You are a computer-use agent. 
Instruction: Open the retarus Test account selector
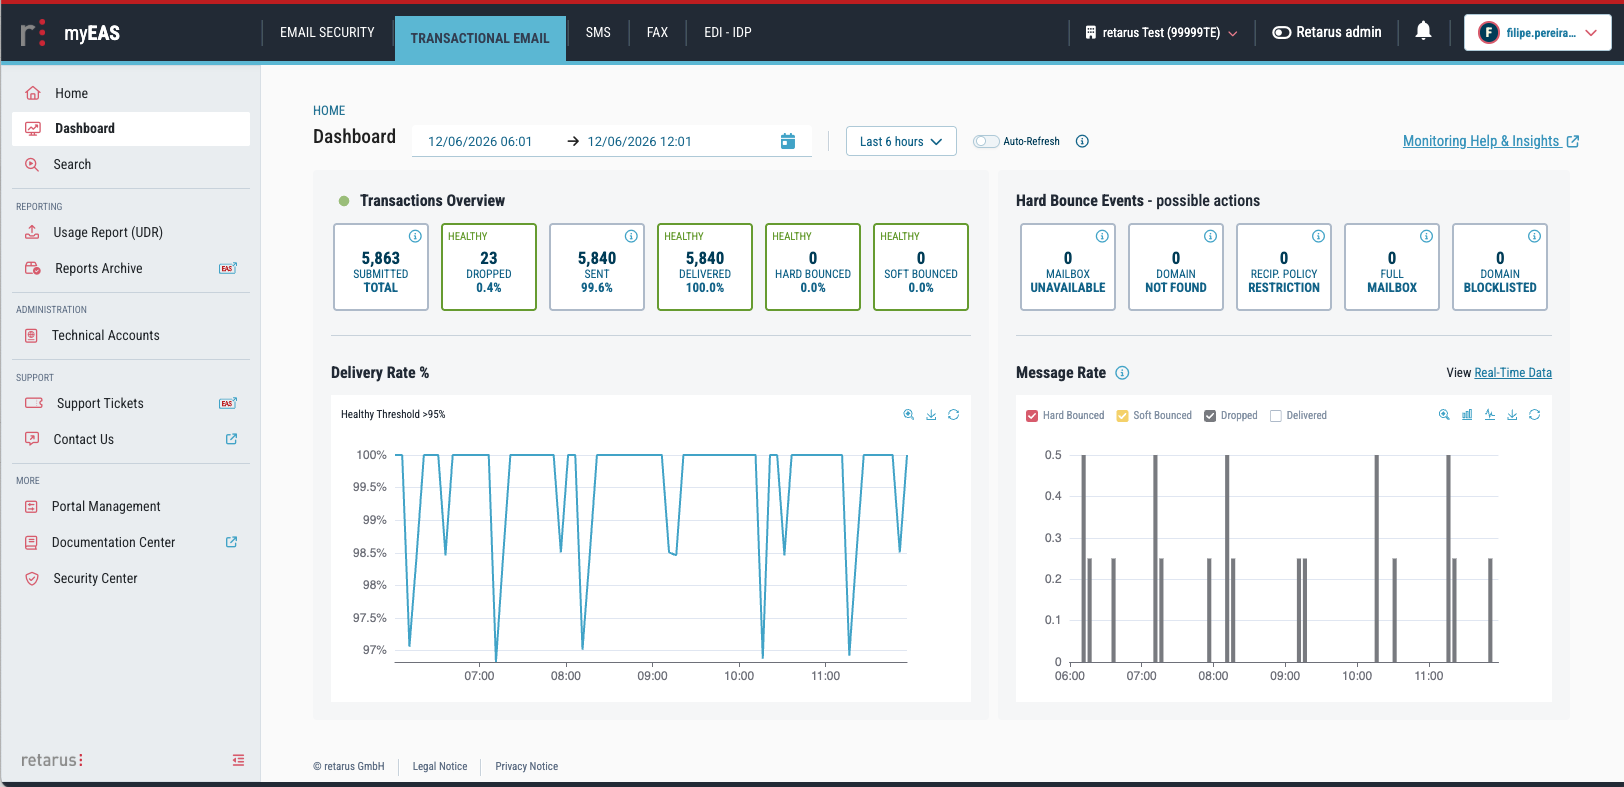[x=1161, y=33]
